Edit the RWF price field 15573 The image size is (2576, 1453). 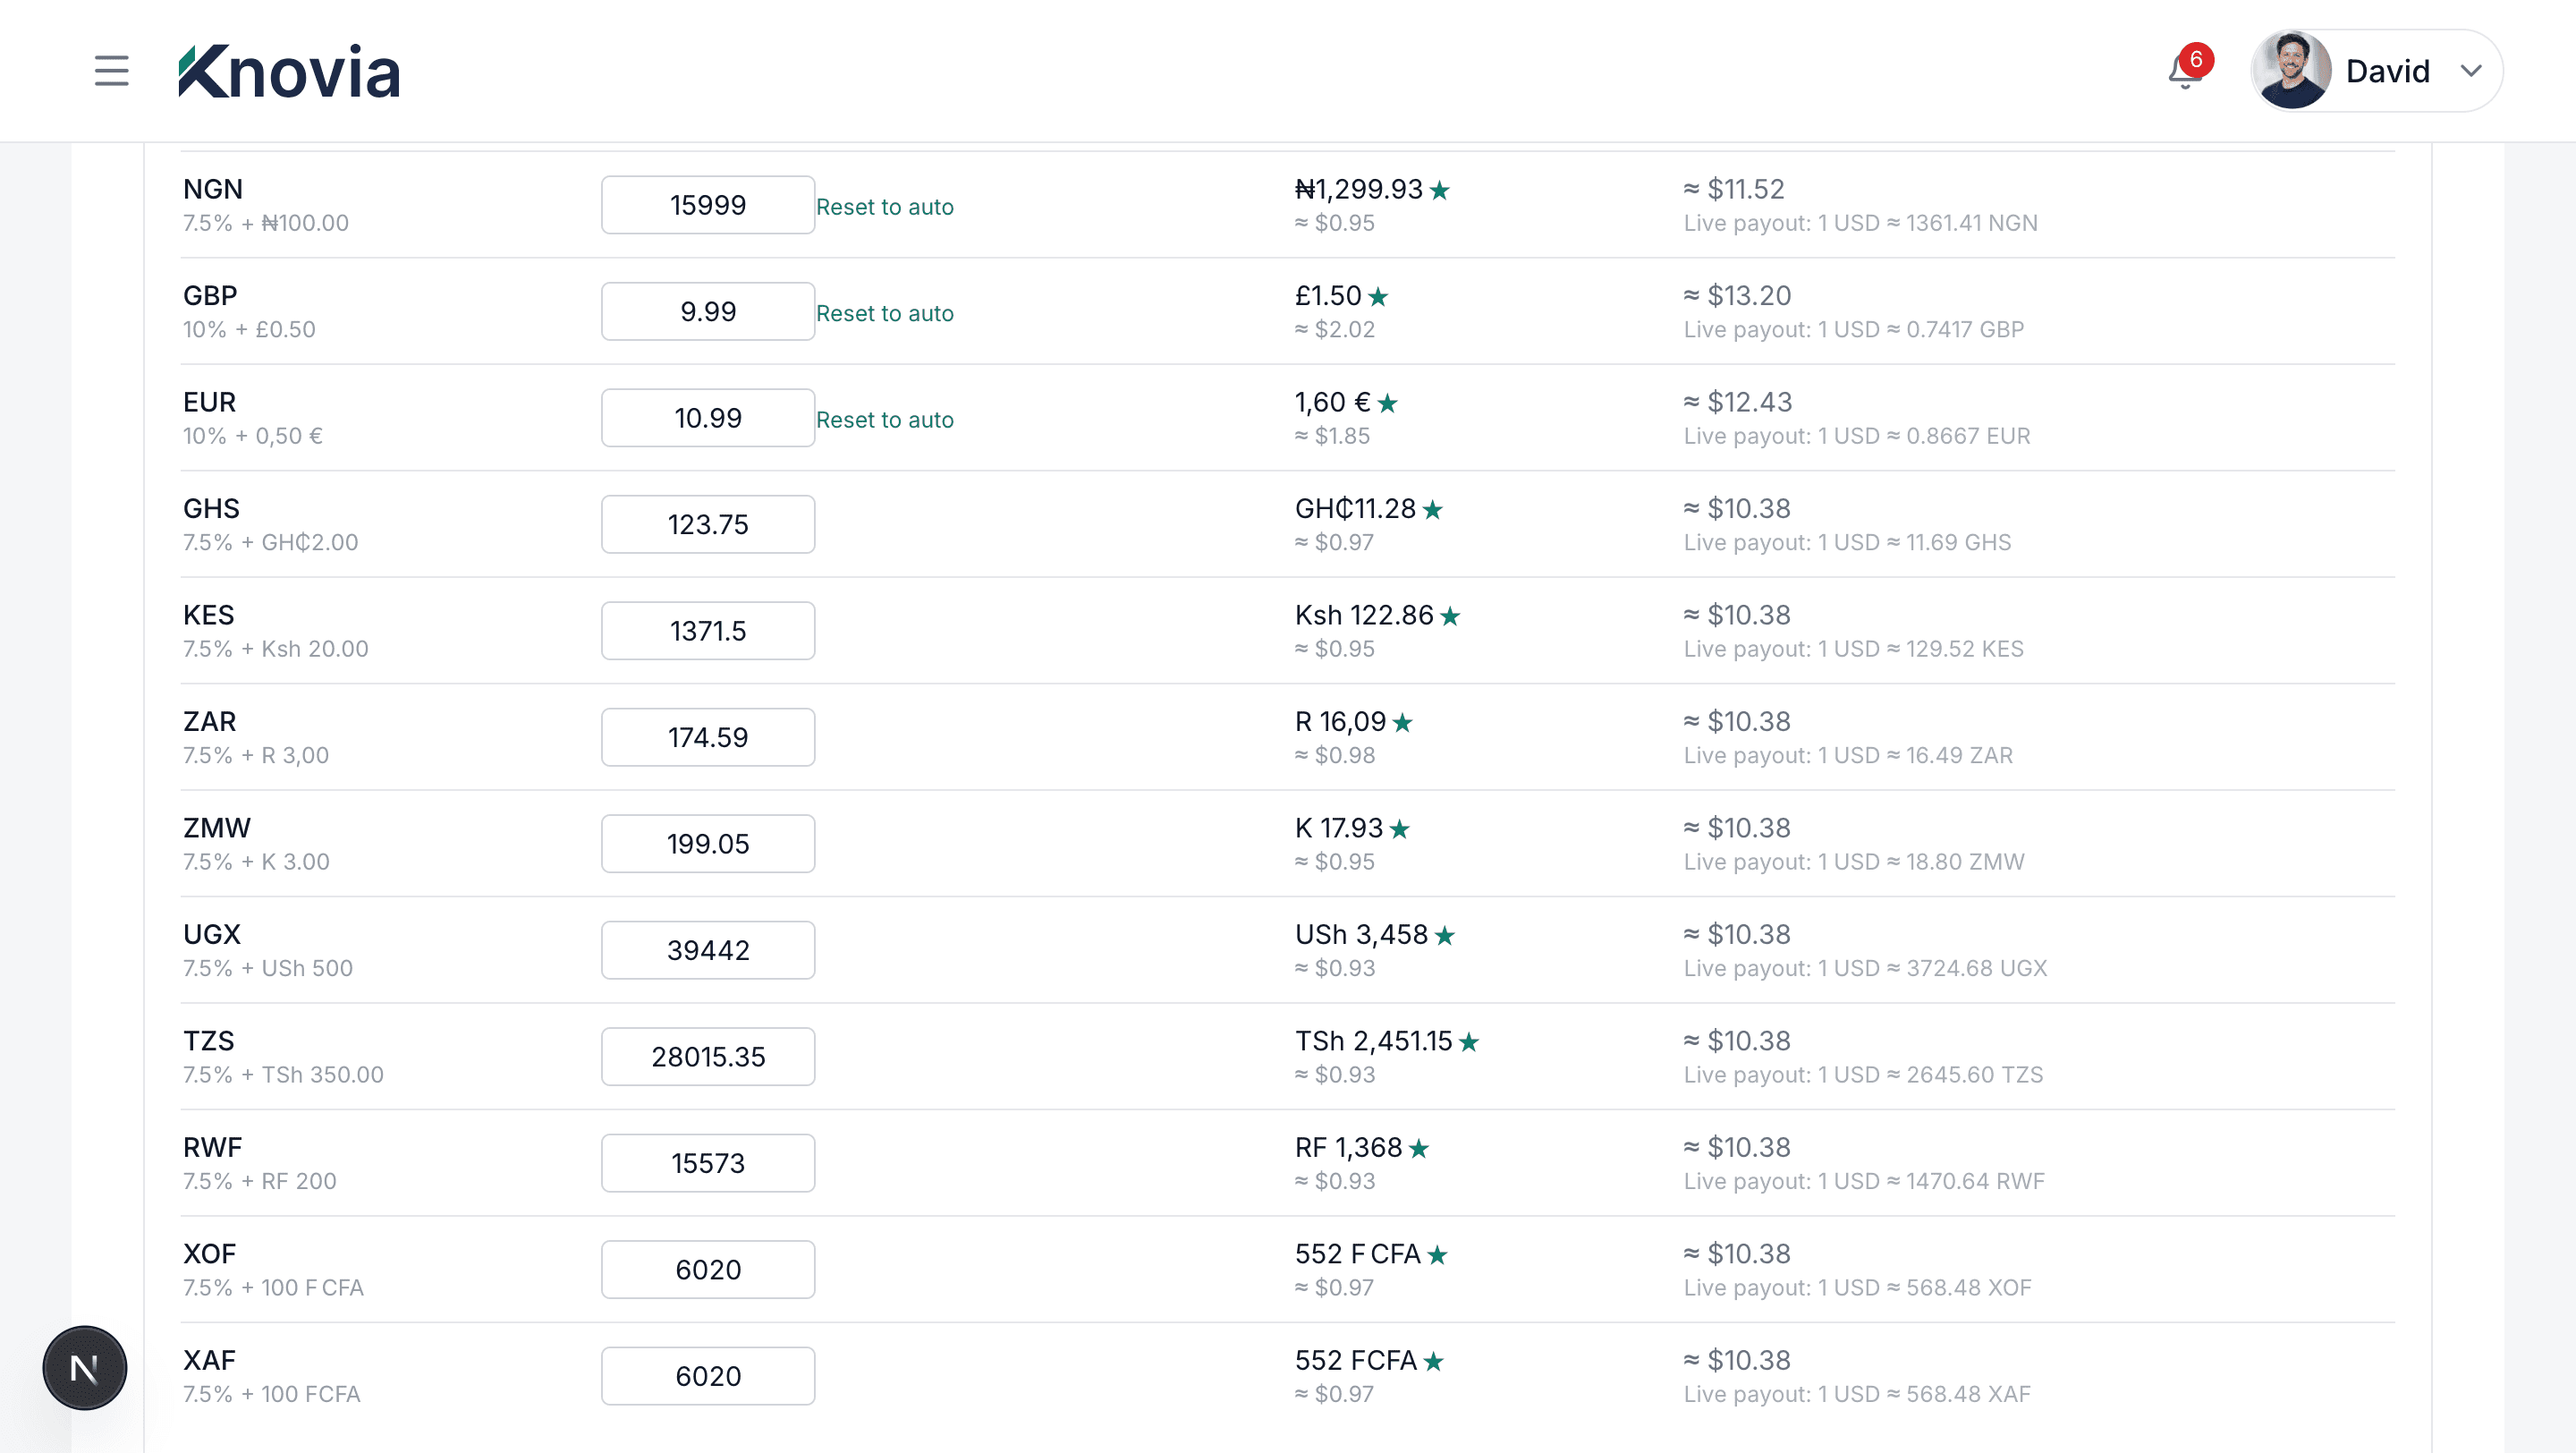coord(708,1163)
